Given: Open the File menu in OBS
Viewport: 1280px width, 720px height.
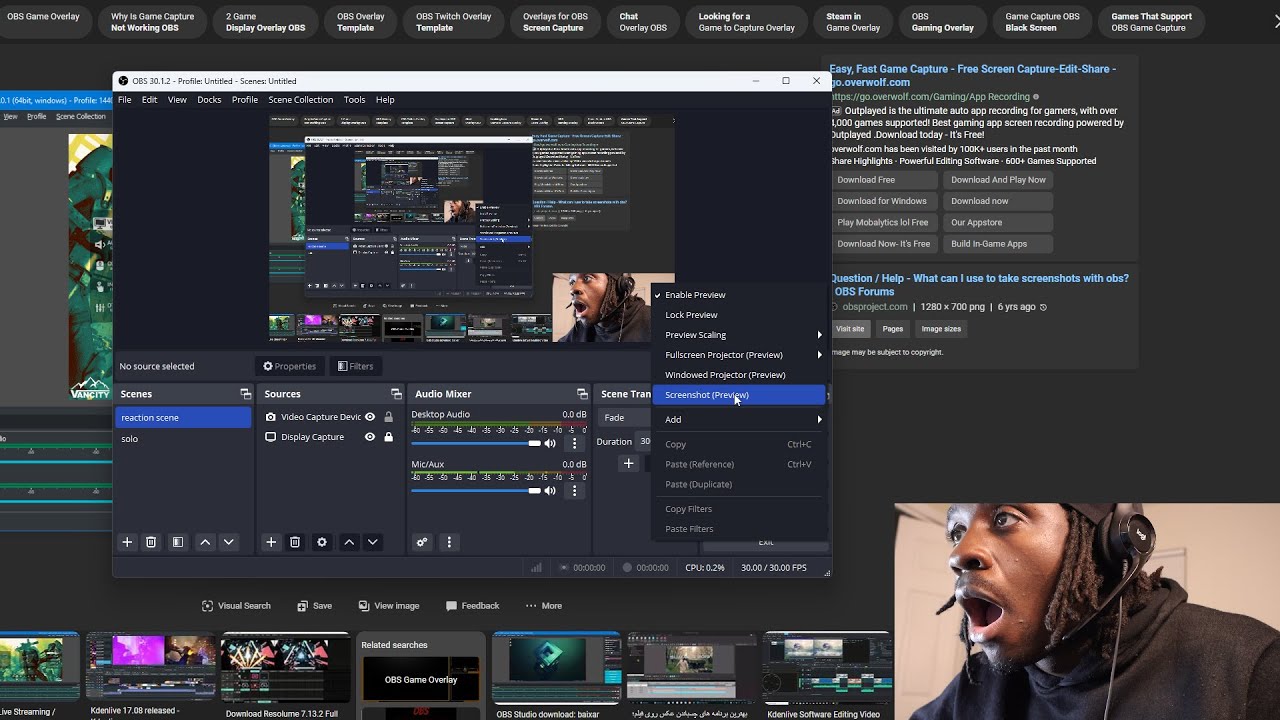Looking at the screenshot, I should point(125,100).
